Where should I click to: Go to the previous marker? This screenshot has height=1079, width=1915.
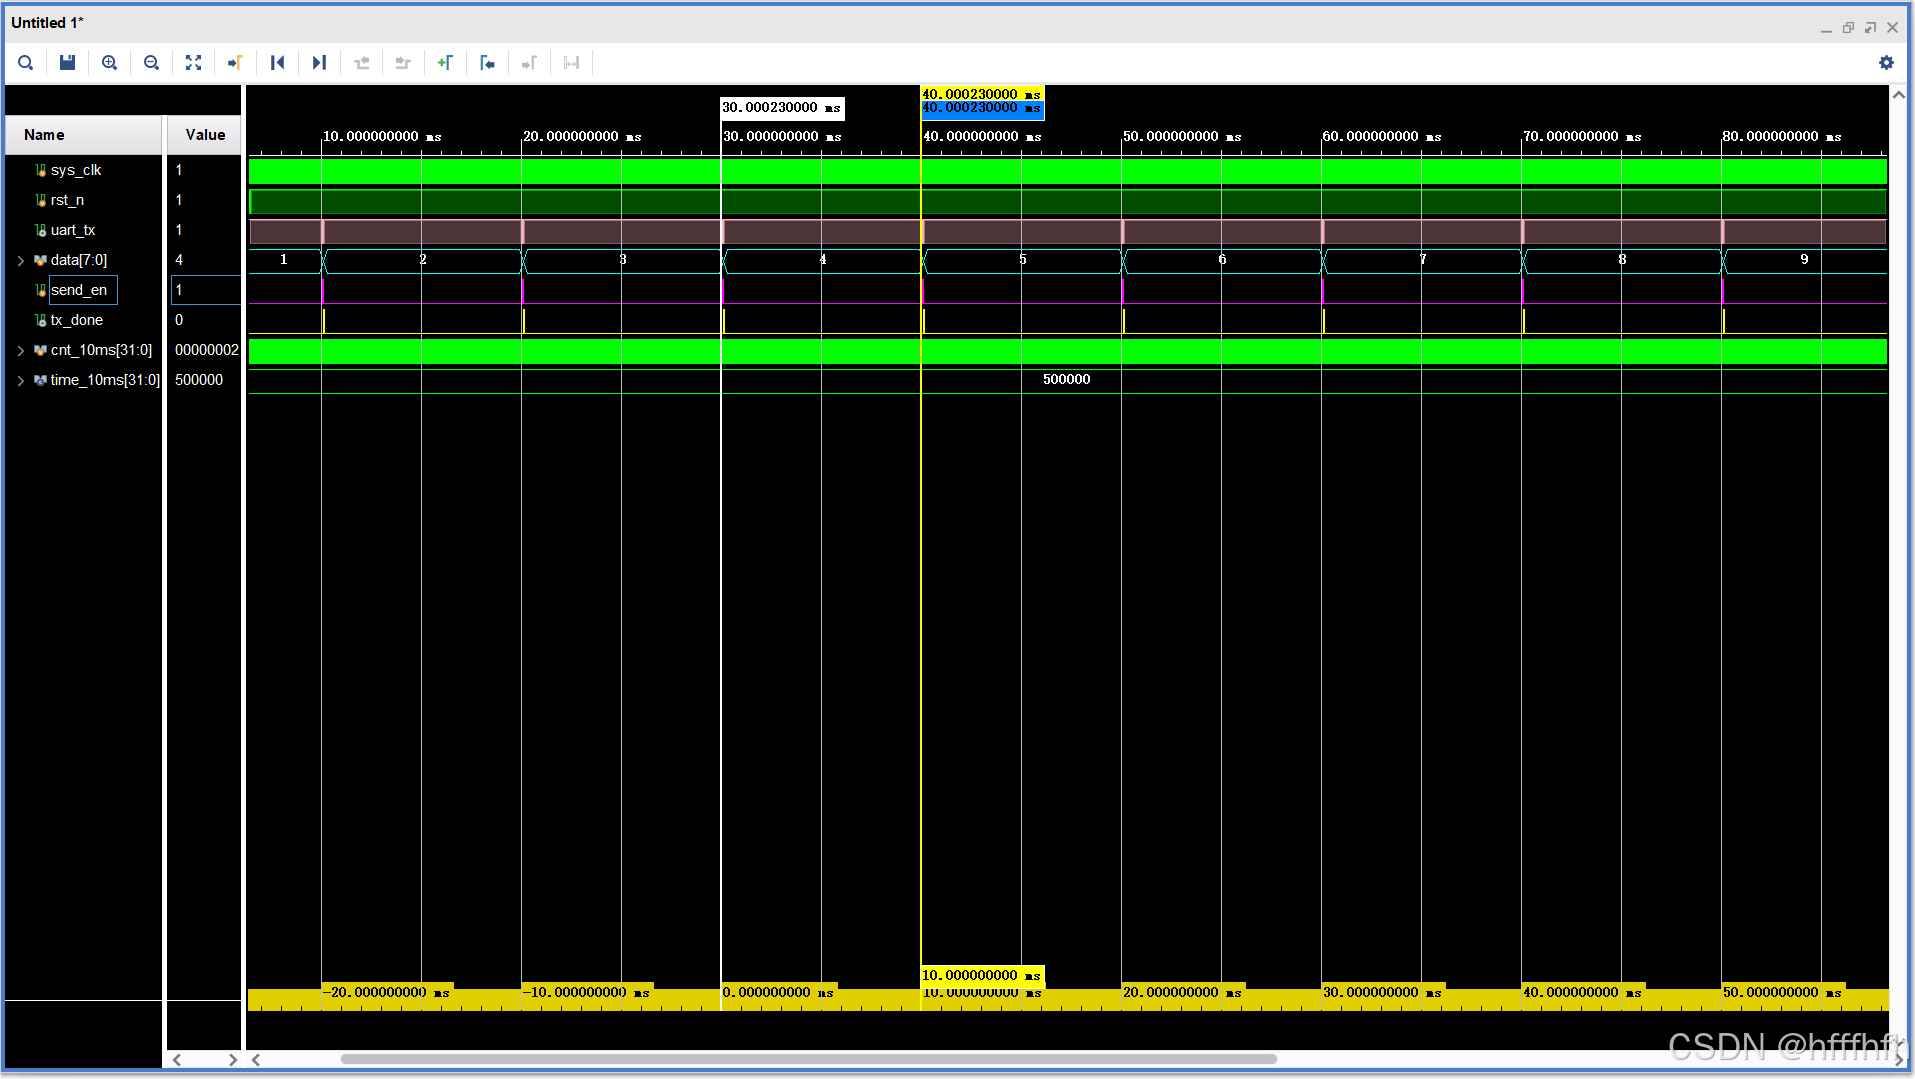click(488, 63)
